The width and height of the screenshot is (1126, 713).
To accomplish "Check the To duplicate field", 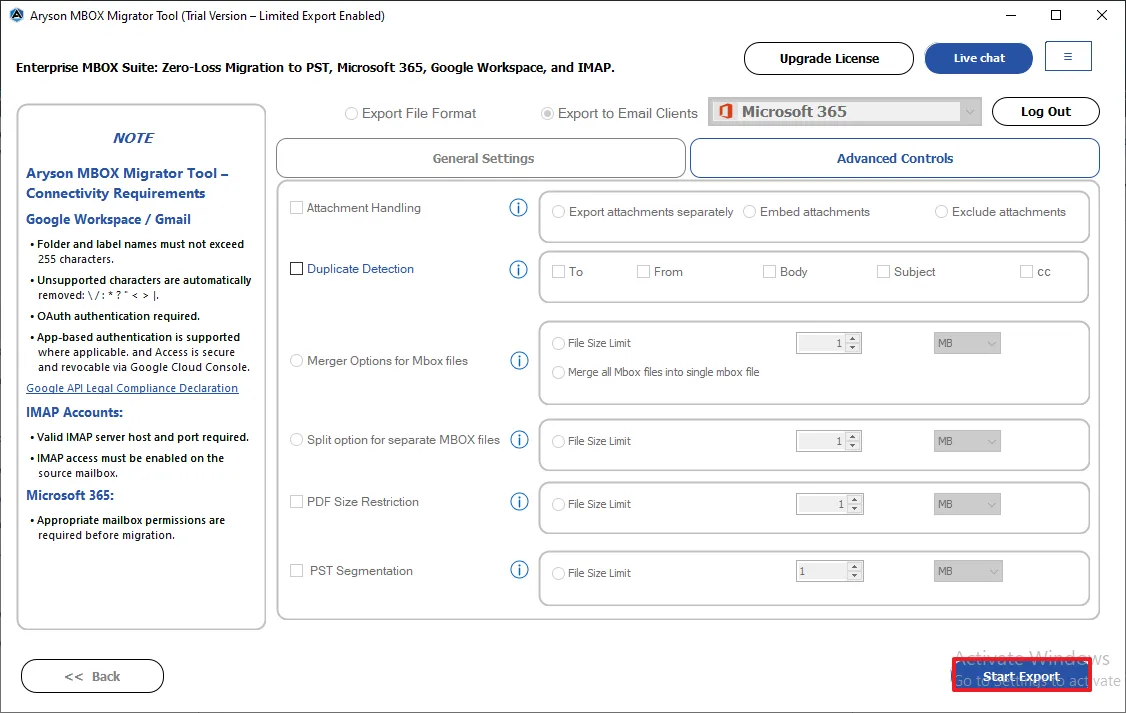I will (x=558, y=271).
